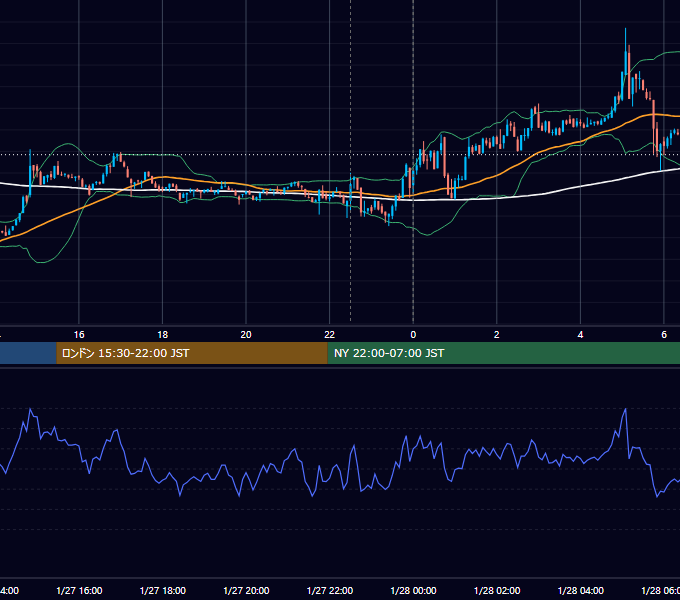Click the 16 hour label on price chart axis
Screen dimensions: 680x600
point(79,335)
